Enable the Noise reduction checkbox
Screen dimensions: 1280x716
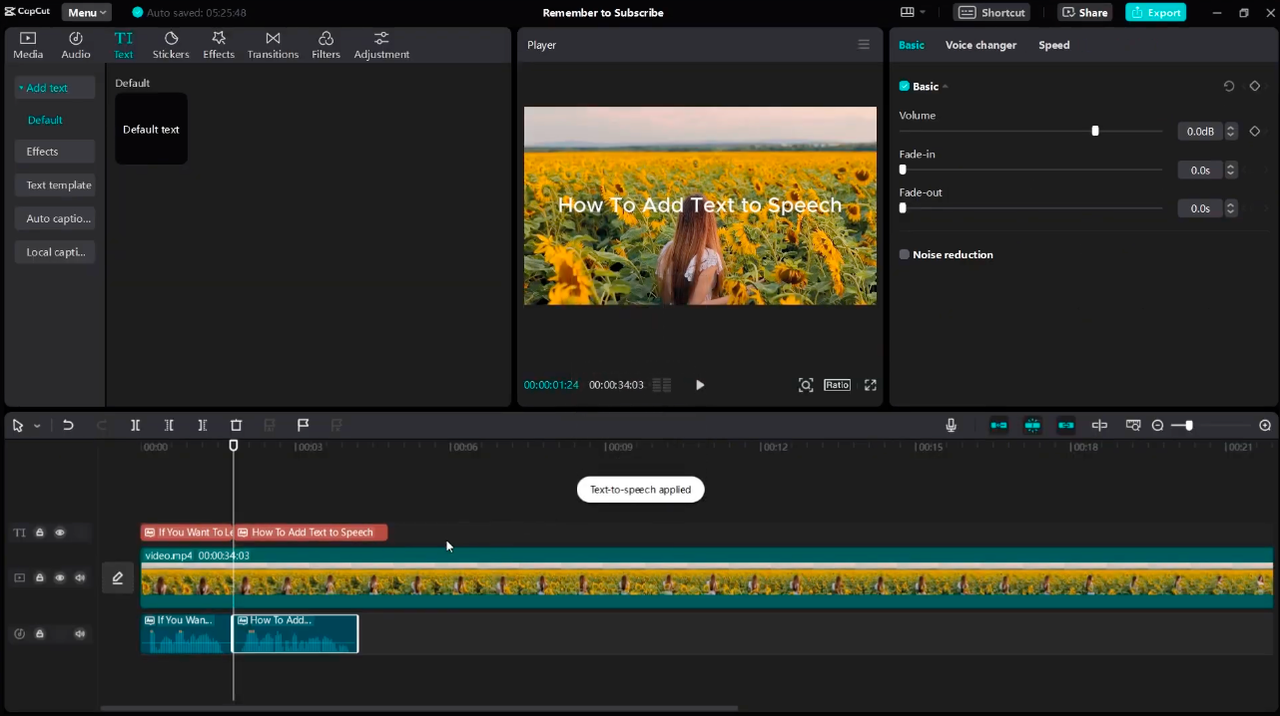(904, 255)
